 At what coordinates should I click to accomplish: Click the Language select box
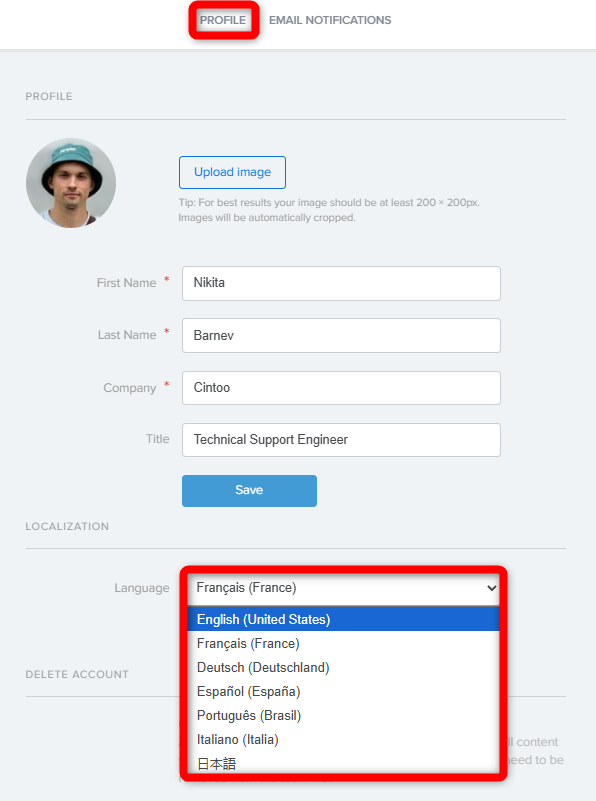point(343,588)
